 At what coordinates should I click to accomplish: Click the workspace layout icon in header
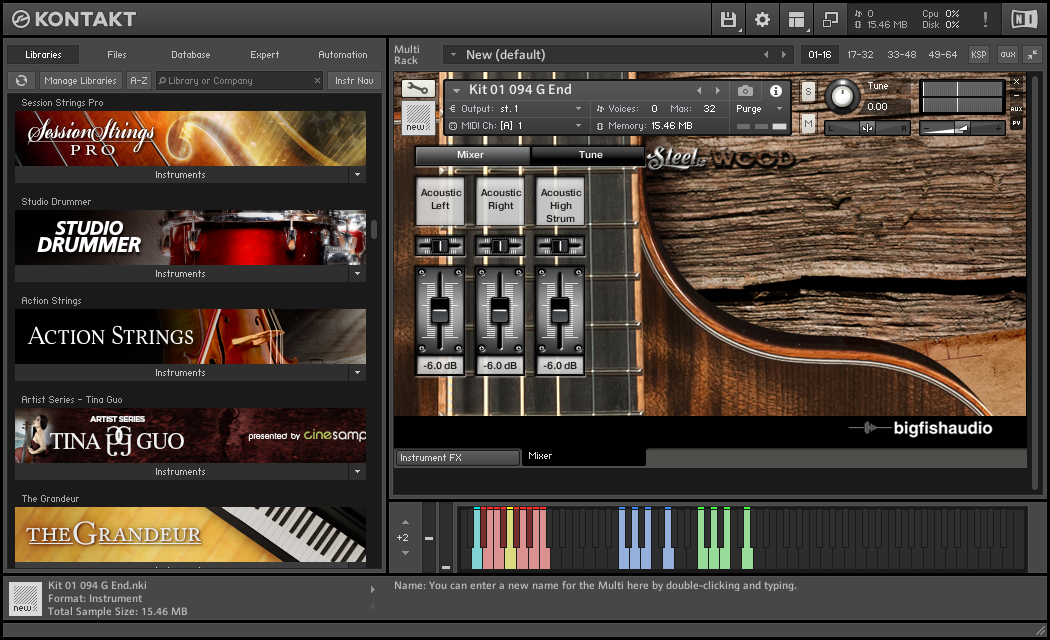[796, 19]
